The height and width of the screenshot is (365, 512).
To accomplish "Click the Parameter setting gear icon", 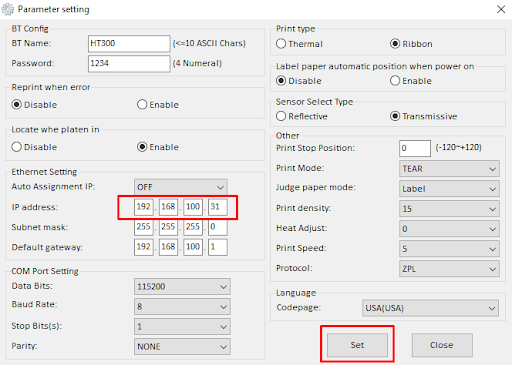I will tap(8, 9).
